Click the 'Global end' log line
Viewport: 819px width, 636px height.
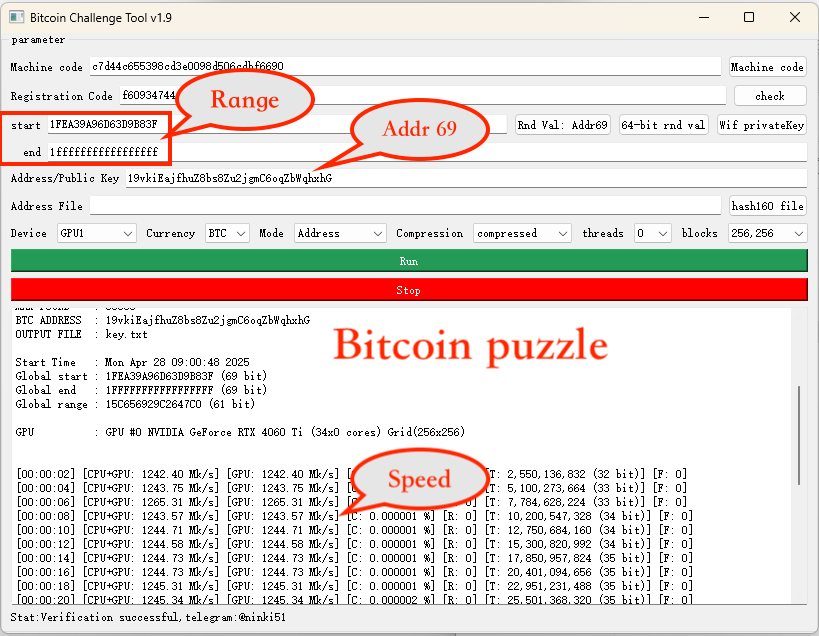tap(141, 390)
